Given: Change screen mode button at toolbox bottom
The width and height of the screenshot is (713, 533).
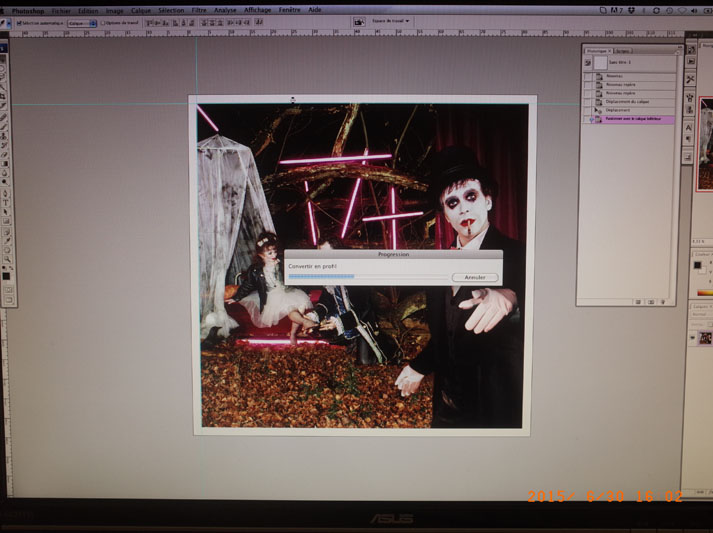Looking at the screenshot, I should pyautogui.click(x=9, y=299).
